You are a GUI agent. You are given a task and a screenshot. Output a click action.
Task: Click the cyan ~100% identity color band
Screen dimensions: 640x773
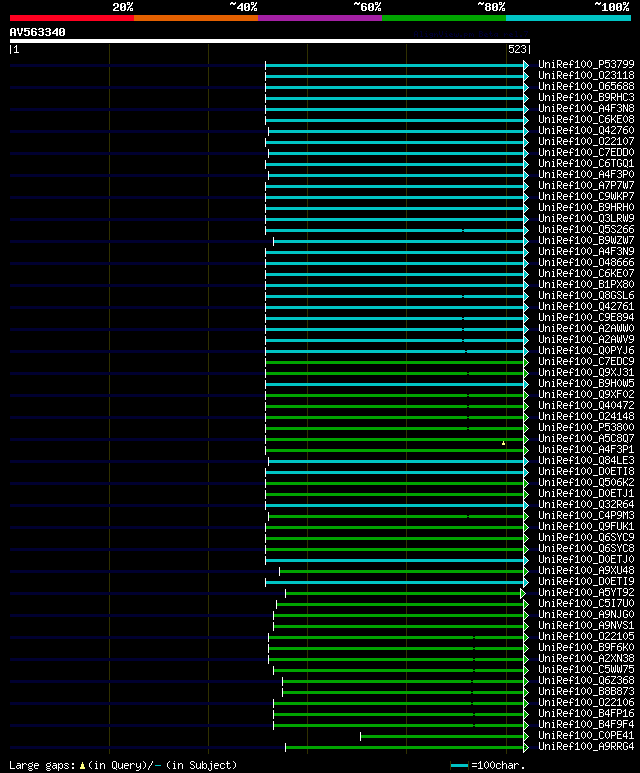tap(569, 18)
